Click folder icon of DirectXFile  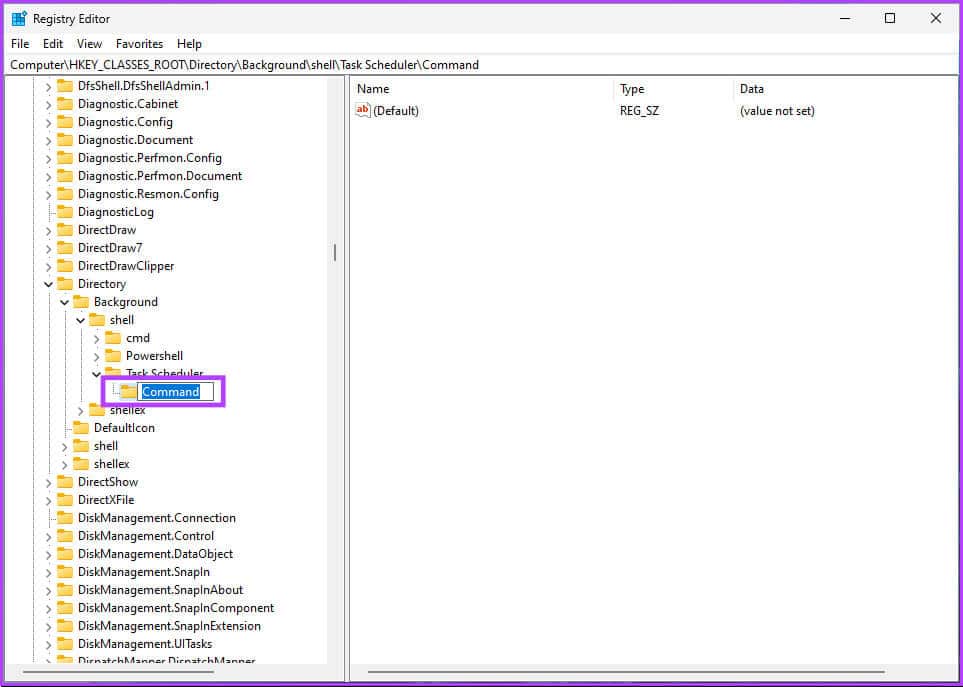coord(65,500)
